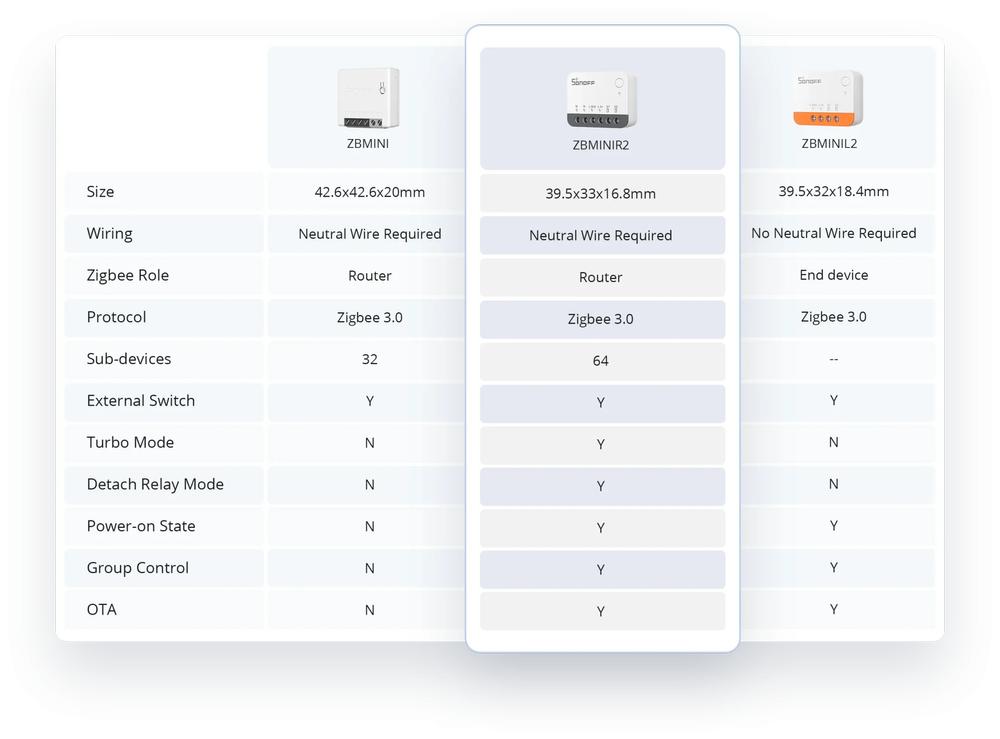Click the ZBMINIR2 product image

point(601,100)
